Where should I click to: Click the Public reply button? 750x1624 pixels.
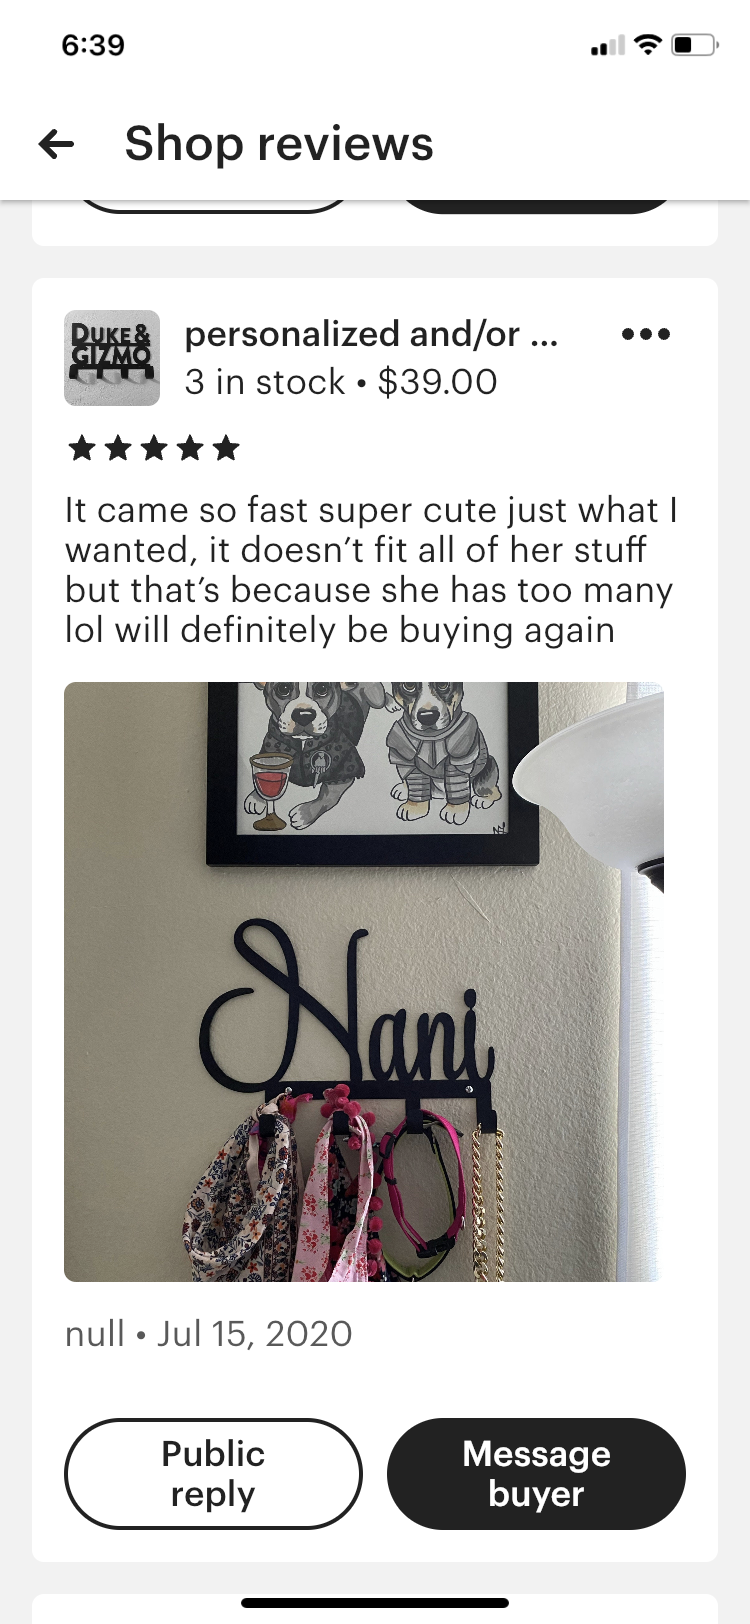213,1473
